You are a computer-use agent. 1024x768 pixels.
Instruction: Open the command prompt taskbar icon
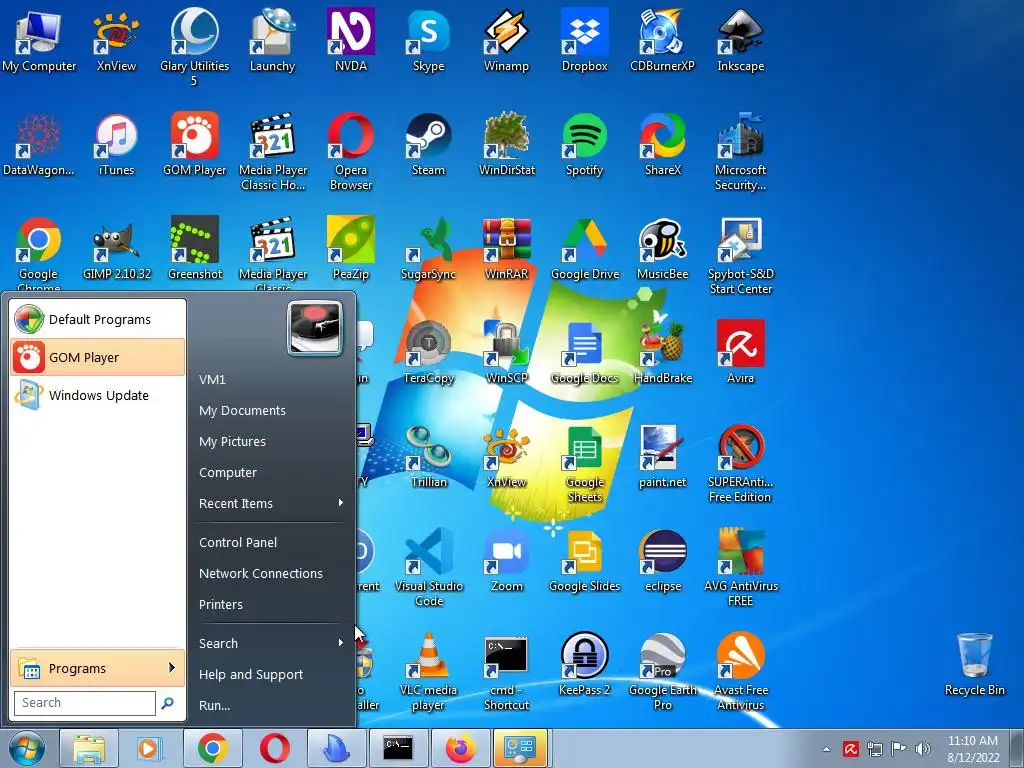tap(398, 748)
